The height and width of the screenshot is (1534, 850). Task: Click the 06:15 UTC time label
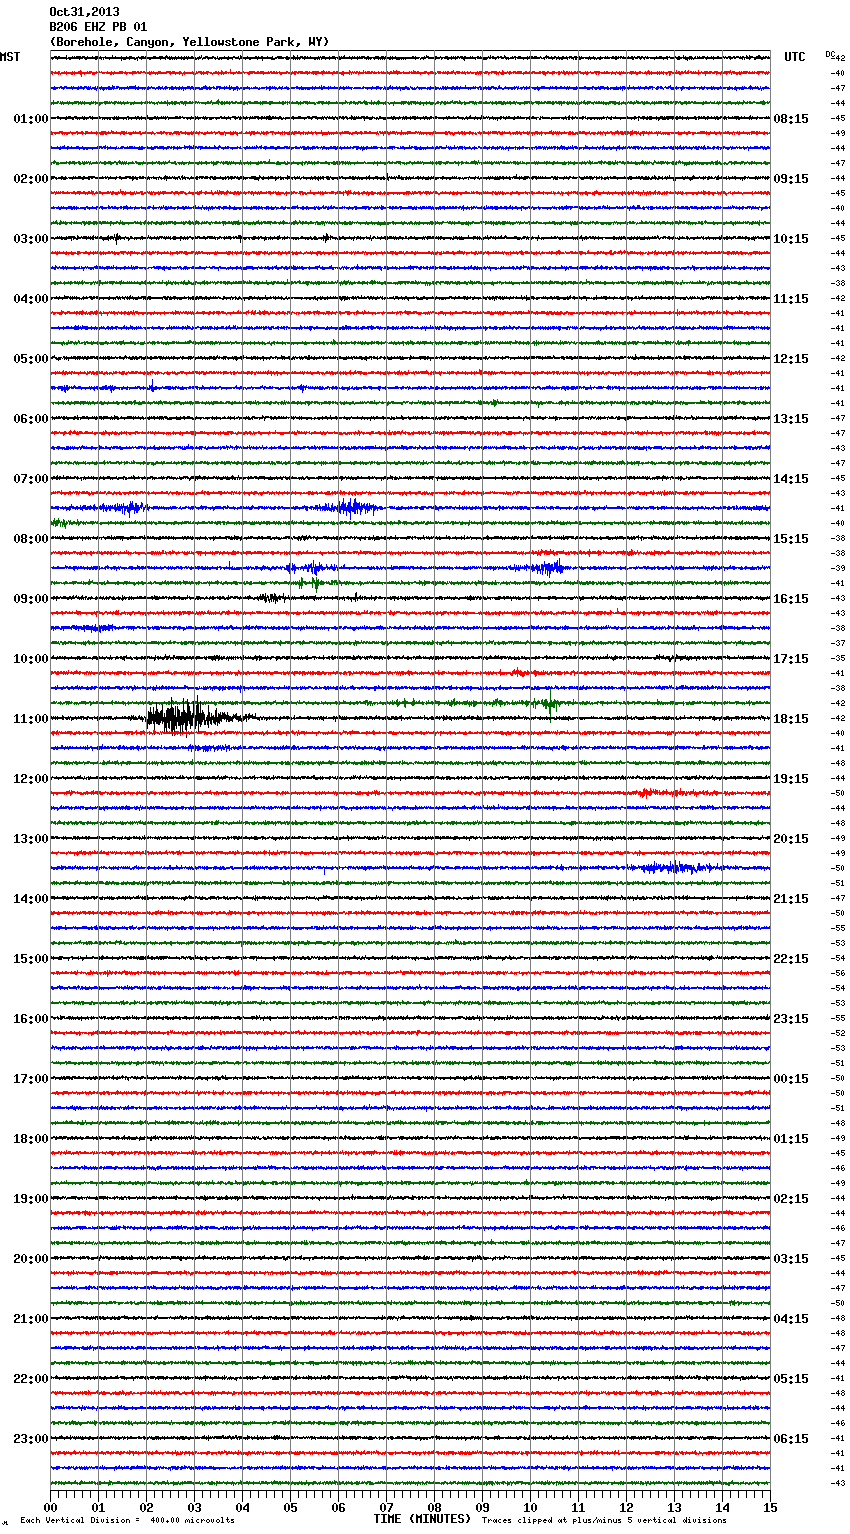(x=791, y=1439)
